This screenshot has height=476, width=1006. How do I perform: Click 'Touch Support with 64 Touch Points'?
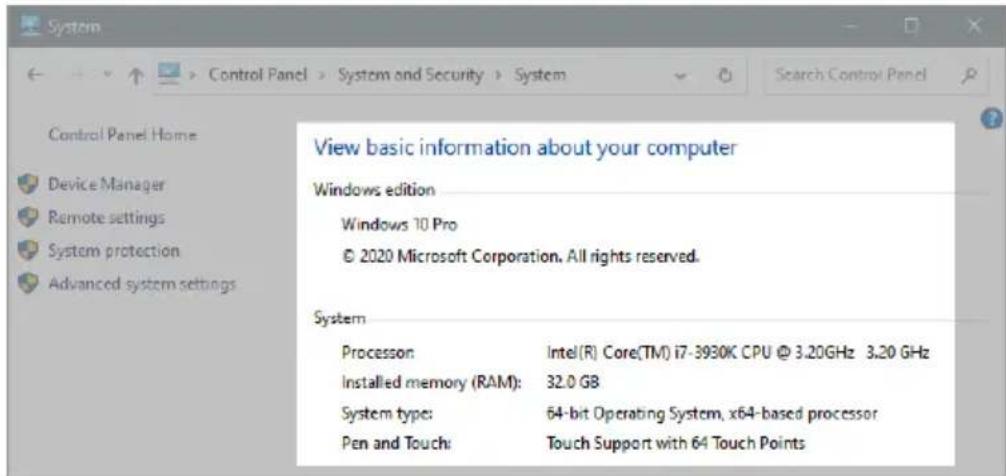[675, 444]
